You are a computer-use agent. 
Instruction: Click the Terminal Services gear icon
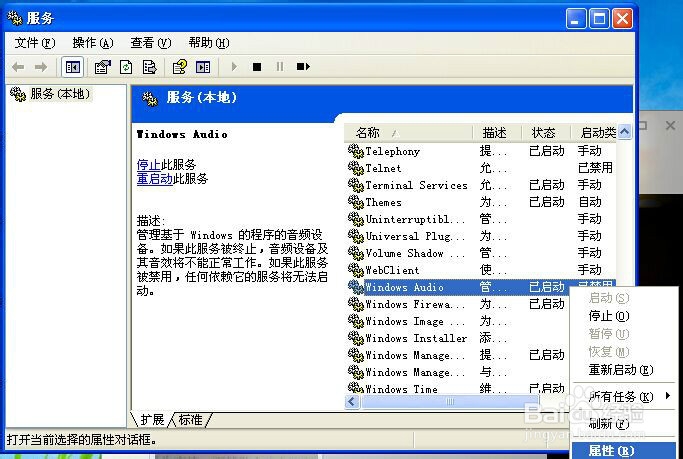point(356,185)
